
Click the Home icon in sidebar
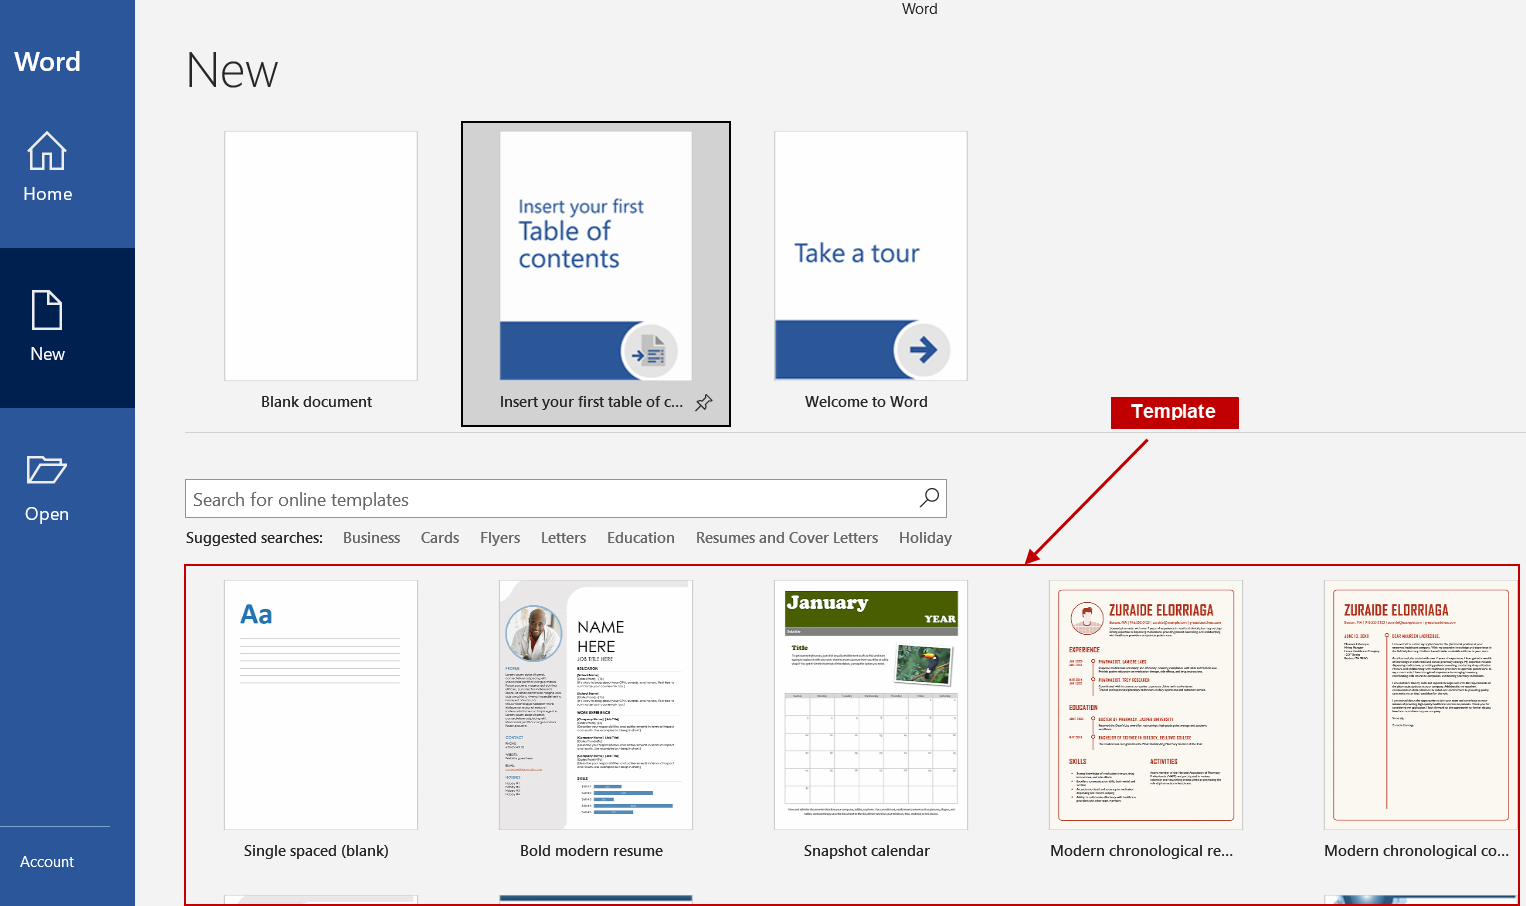[x=47, y=152]
